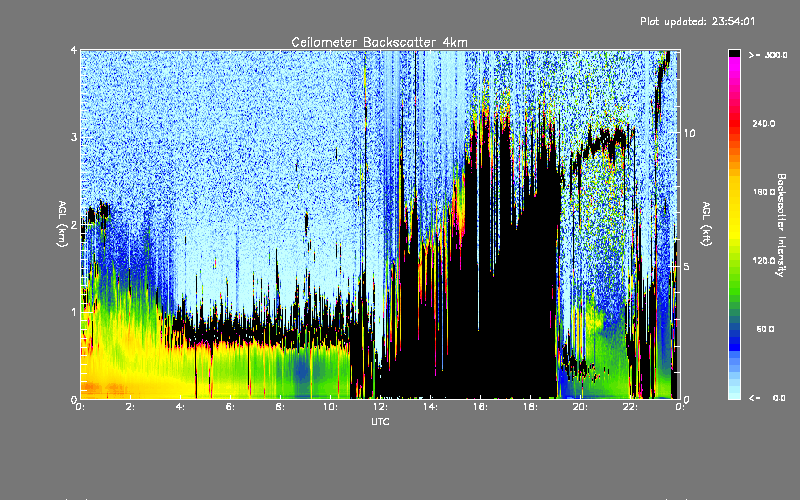Click the "22:" UTC tick label
The height and width of the screenshot is (500, 800).
tap(630, 407)
